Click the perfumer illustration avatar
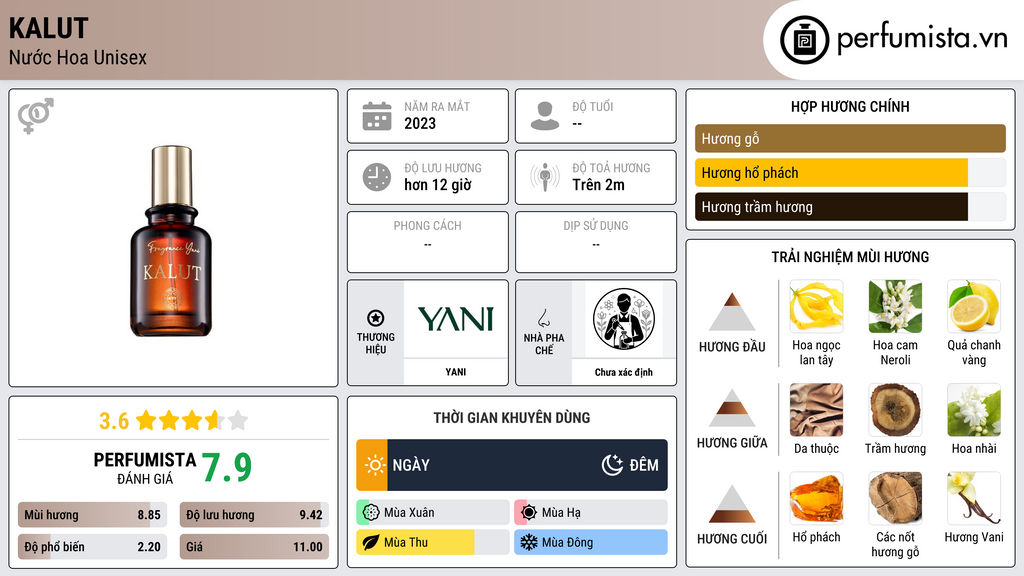The image size is (1024, 576). click(624, 319)
